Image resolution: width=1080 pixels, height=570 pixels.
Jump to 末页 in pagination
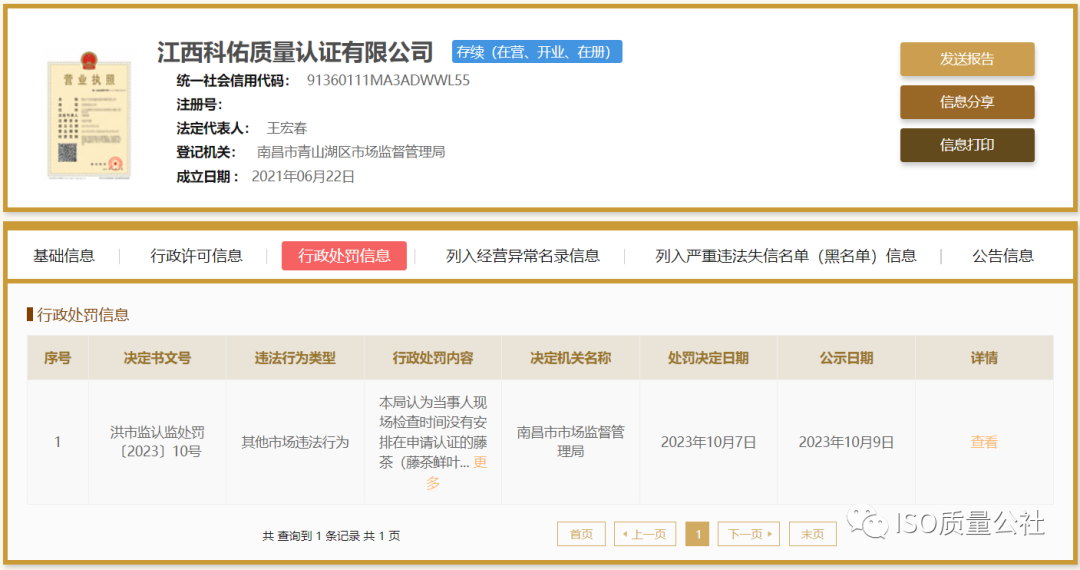[813, 534]
